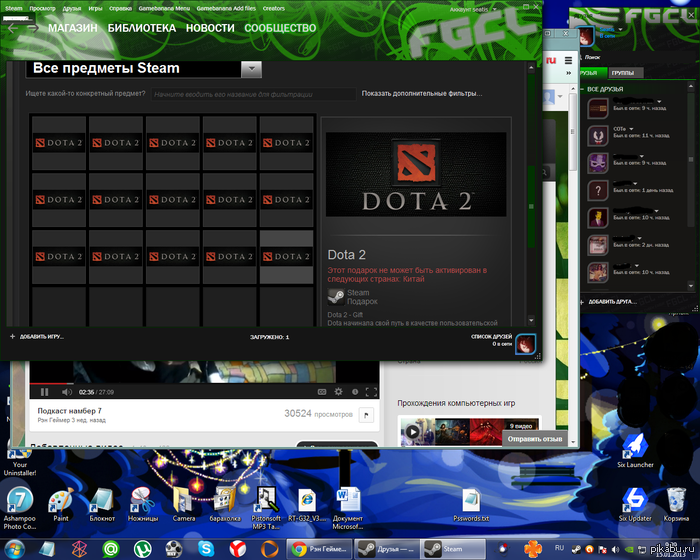Open the Steam menu in menu bar
Screen dimensions: 700x560
coord(14,8)
